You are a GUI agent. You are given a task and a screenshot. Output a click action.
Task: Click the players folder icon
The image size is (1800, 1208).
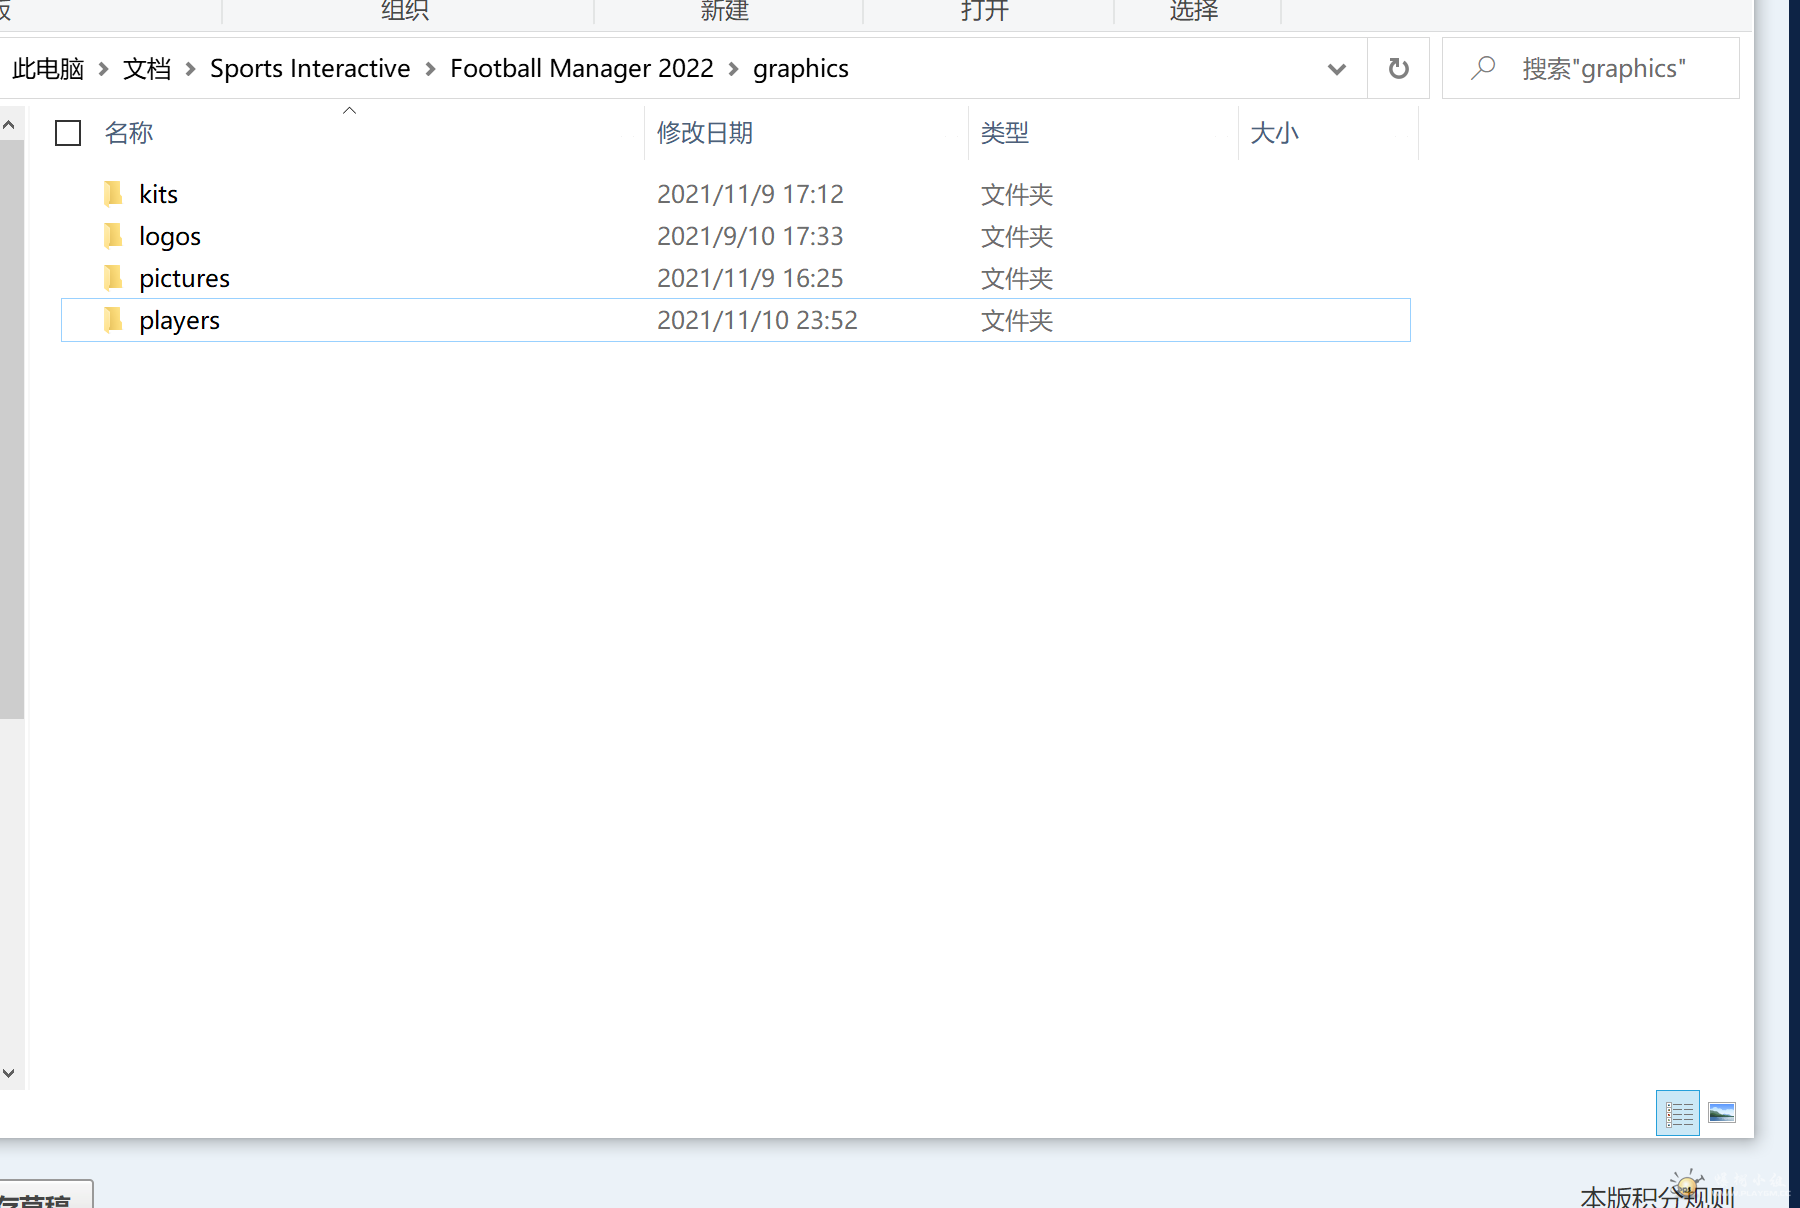(113, 320)
